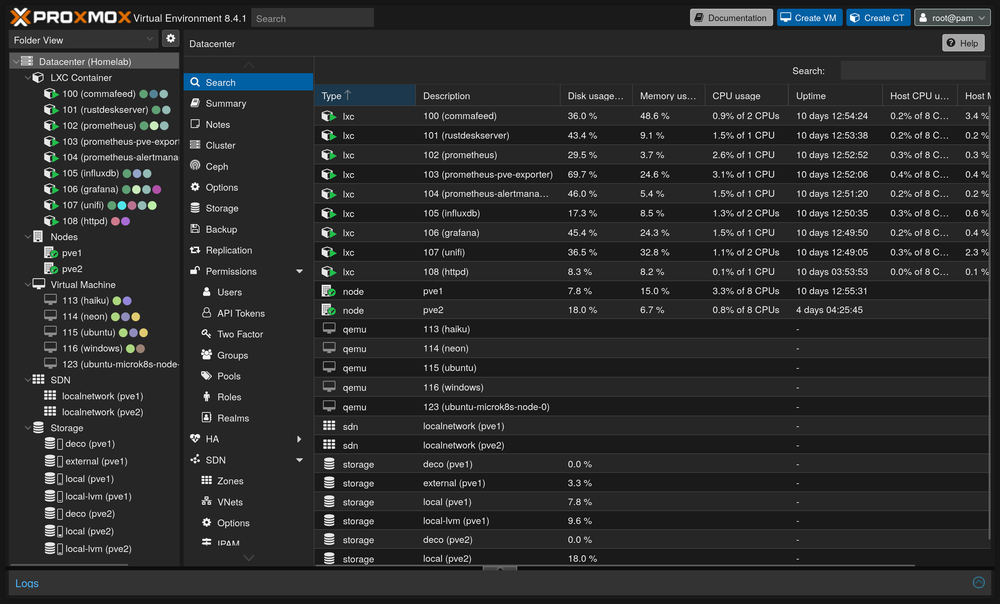Click the Ceph icon in the side menu
Image resolution: width=1000 pixels, height=604 pixels.
pos(195,166)
